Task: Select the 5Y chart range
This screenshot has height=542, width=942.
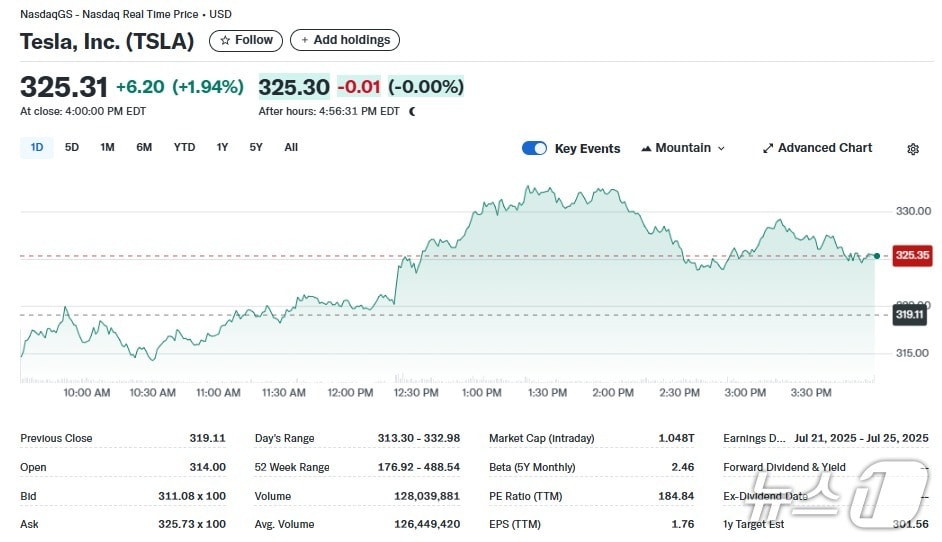Action: [x=256, y=147]
